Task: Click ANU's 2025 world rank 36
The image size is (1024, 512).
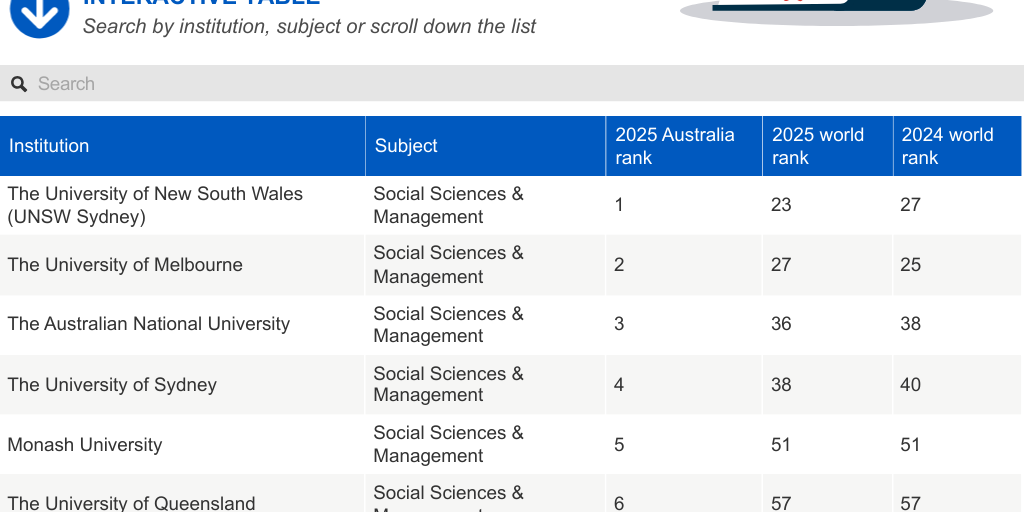Action: (x=781, y=325)
